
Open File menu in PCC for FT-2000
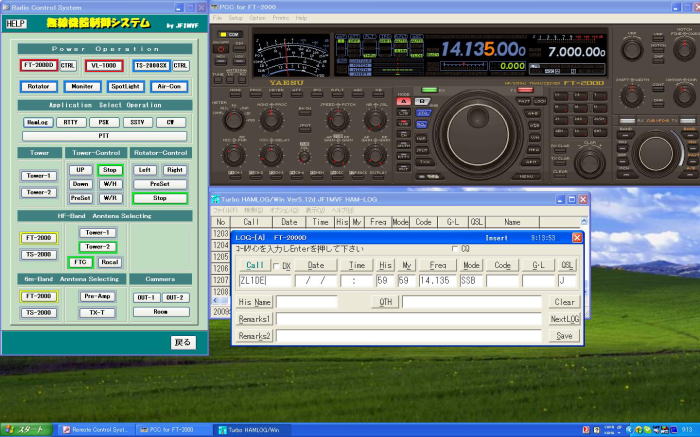[217, 18]
